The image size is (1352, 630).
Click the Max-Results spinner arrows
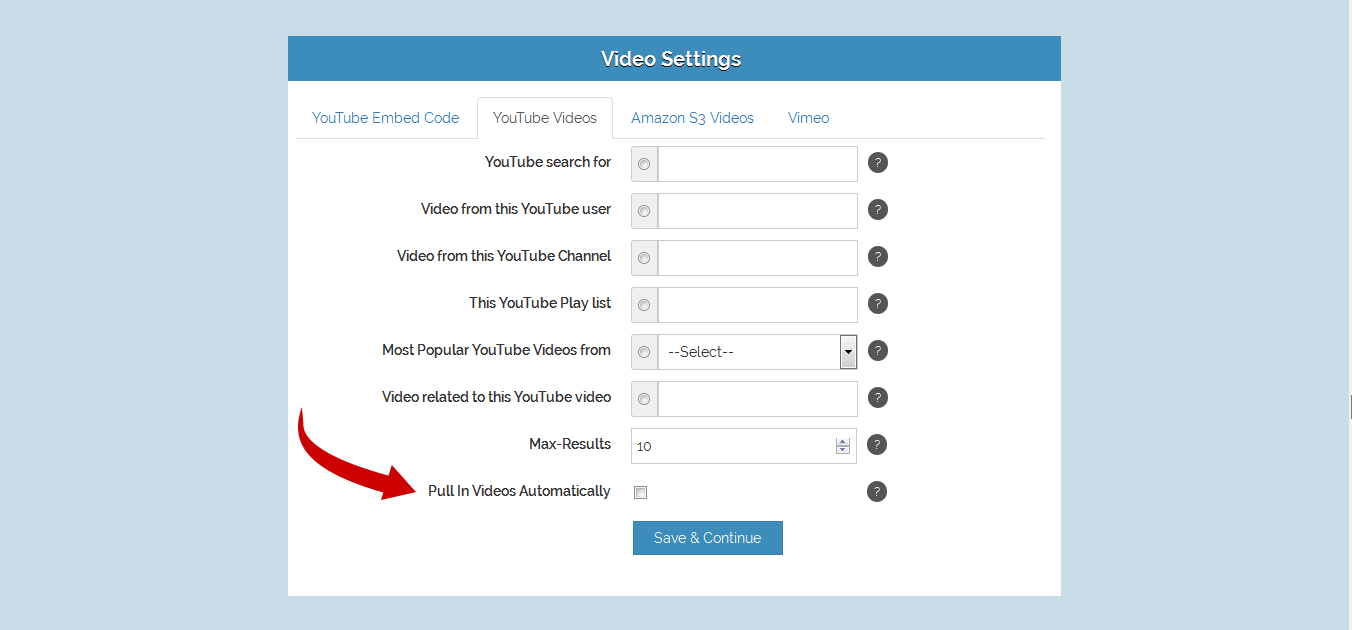pos(843,446)
